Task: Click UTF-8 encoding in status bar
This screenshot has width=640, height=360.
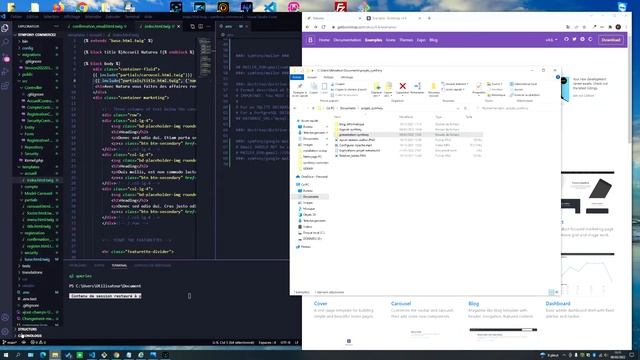Action: pyautogui.click(x=285, y=342)
